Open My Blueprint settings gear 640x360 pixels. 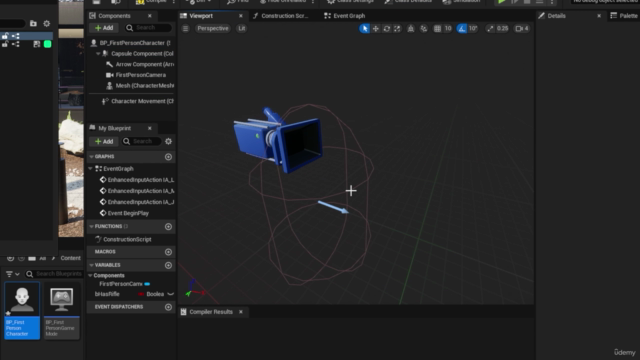click(x=169, y=141)
